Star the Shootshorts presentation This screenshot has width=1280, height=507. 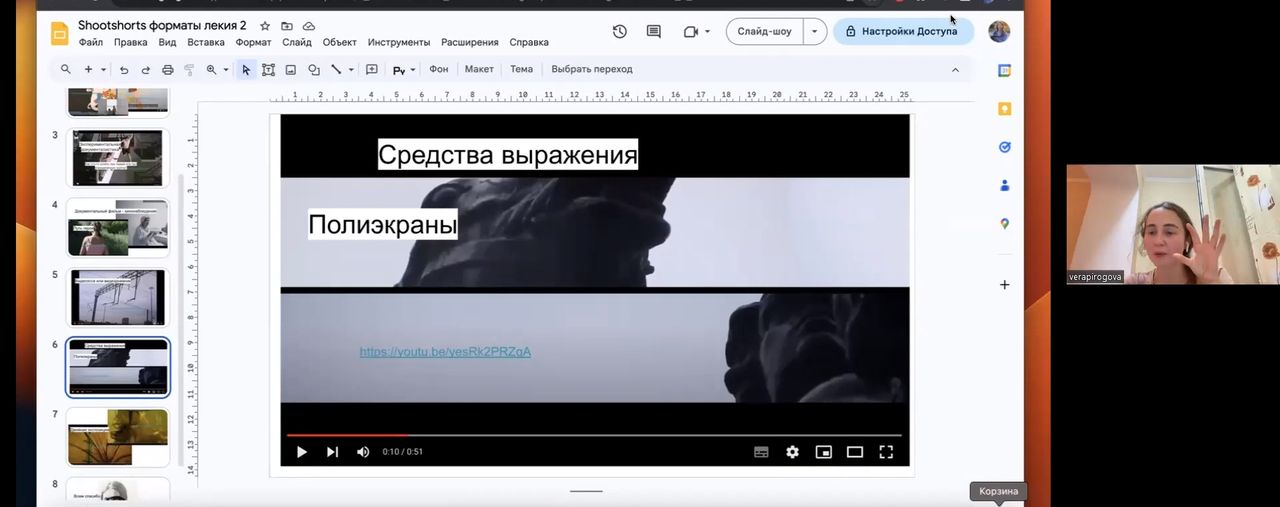tap(265, 26)
